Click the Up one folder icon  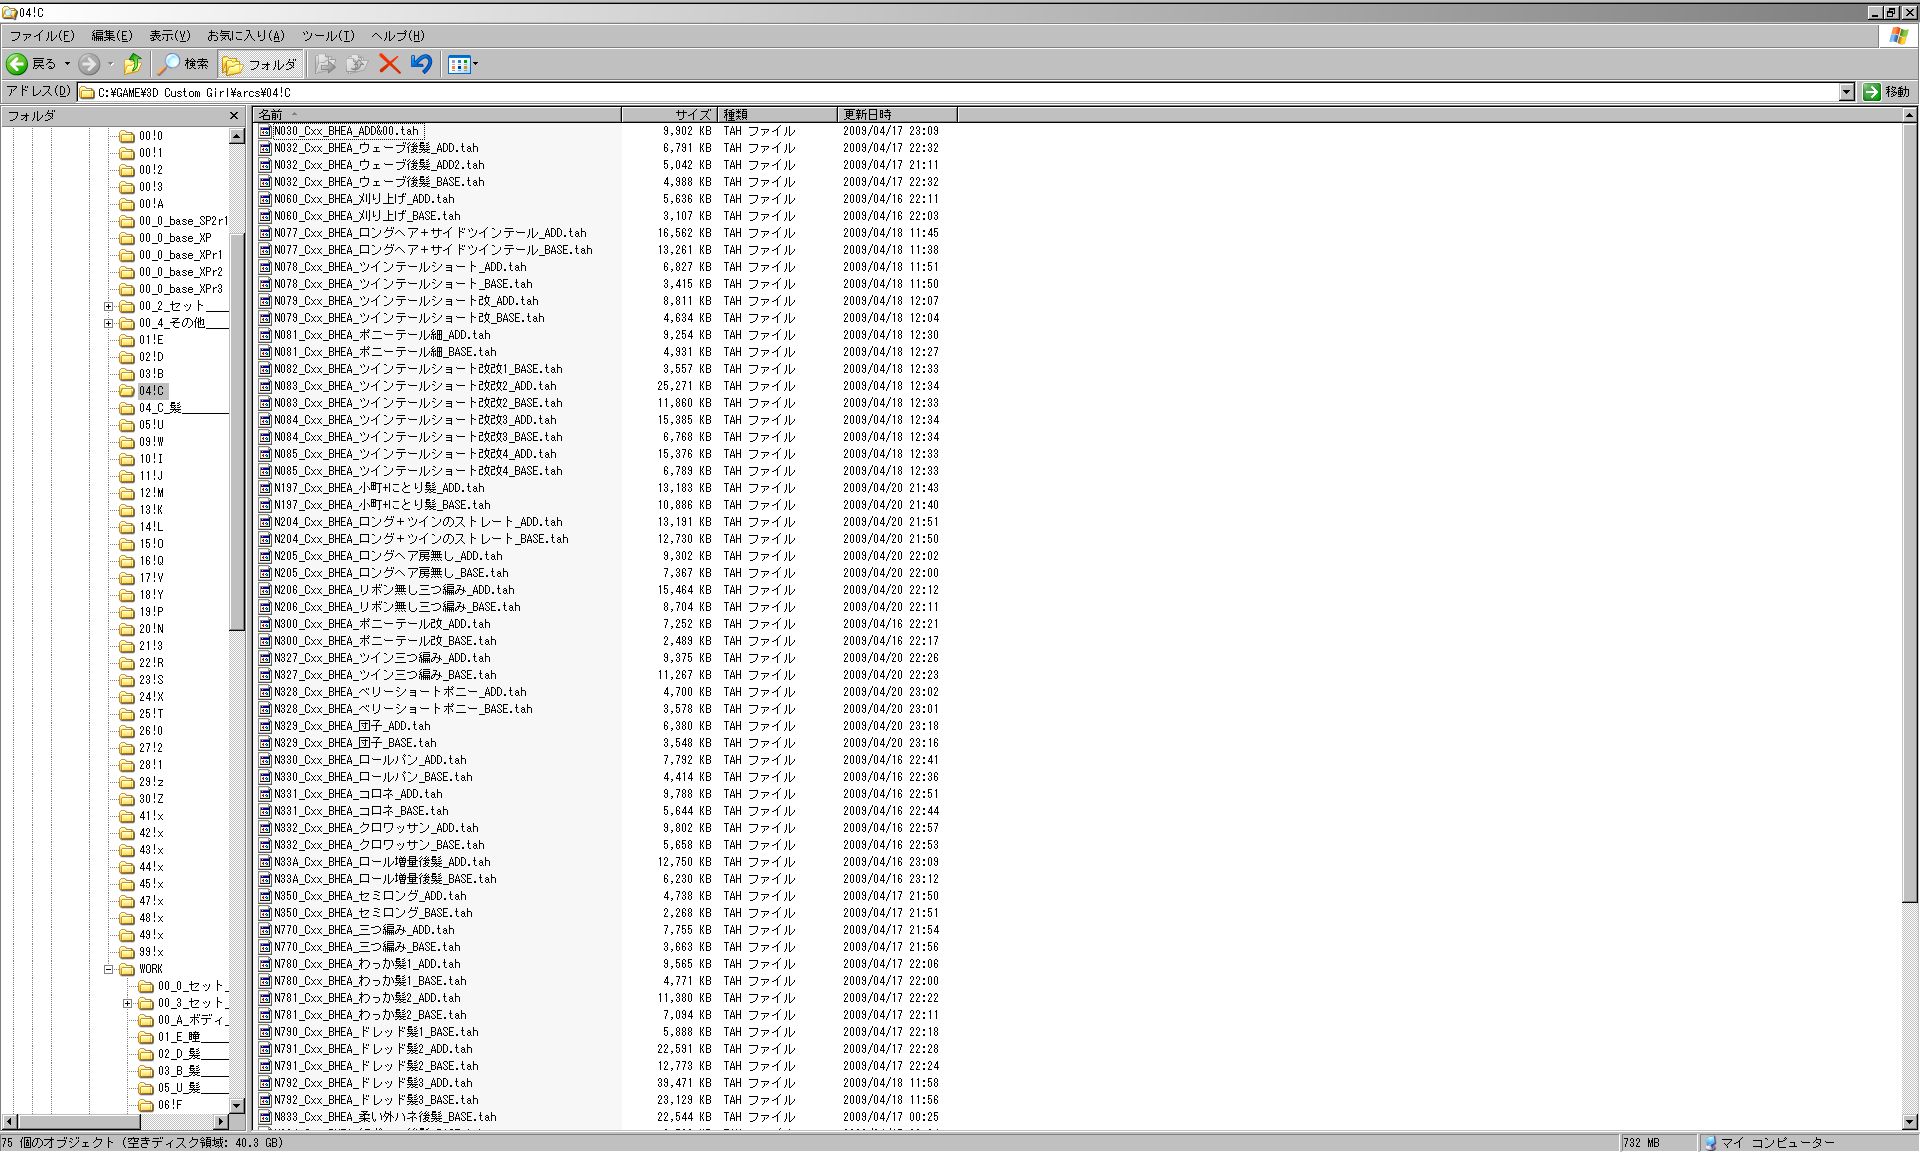coord(132,64)
